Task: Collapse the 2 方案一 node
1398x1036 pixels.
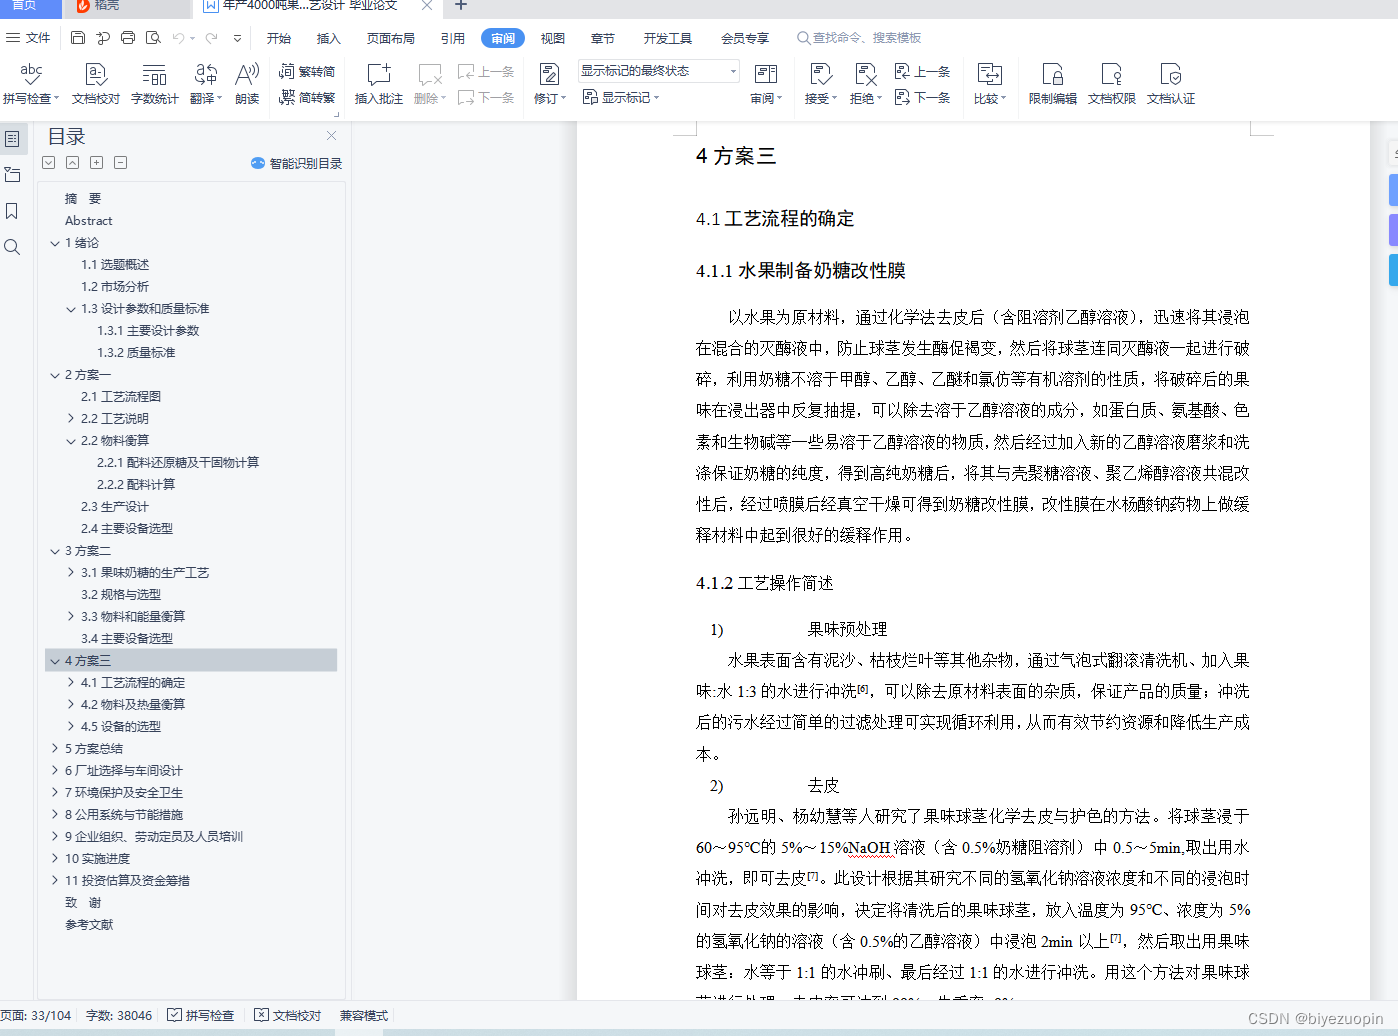Action: click(x=55, y=375)
